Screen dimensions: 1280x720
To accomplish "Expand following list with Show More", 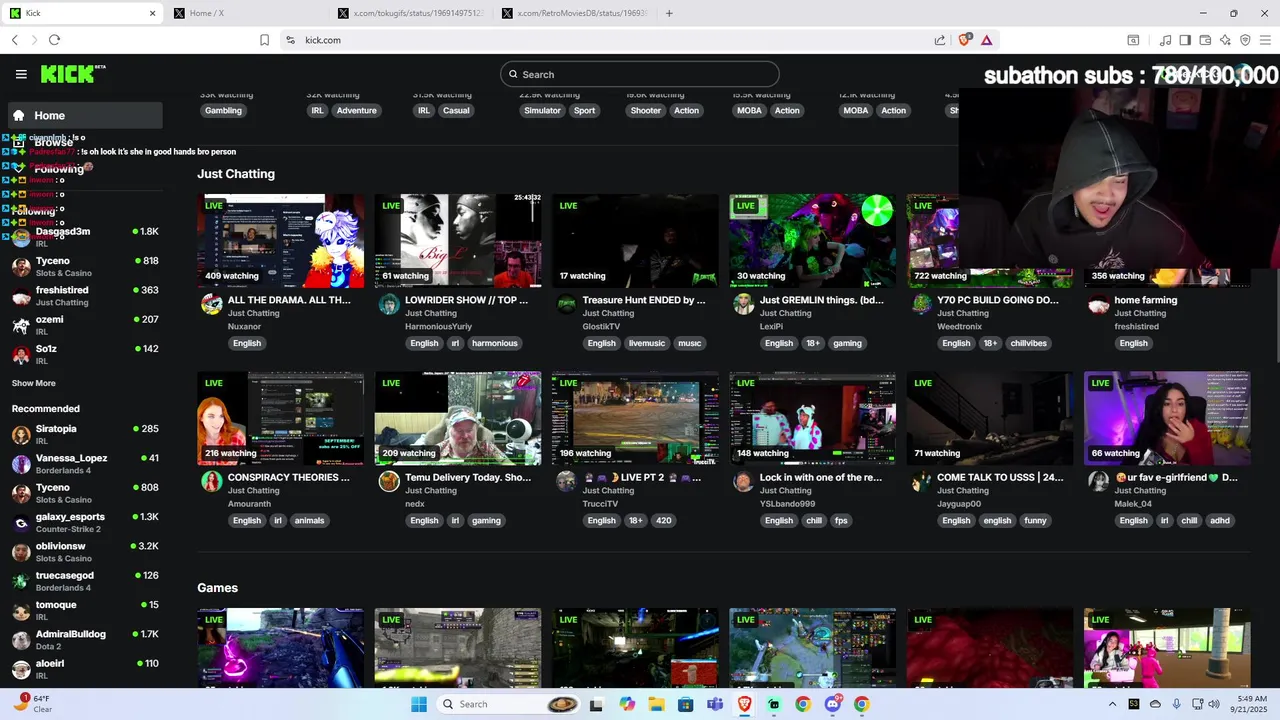I will (x=34, y=383).
